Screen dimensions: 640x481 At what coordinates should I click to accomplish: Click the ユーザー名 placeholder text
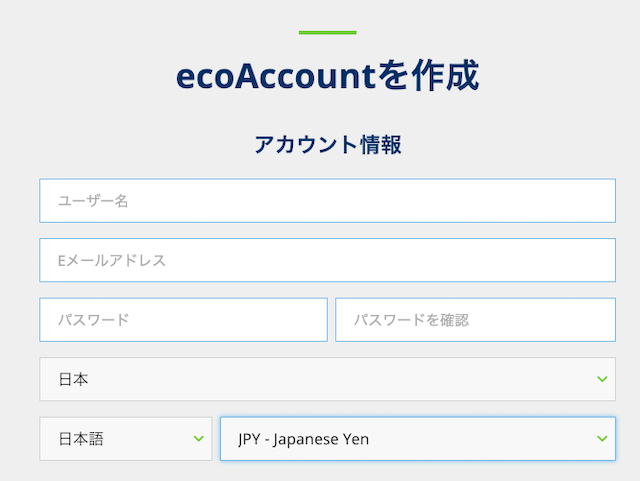(93, 201)
